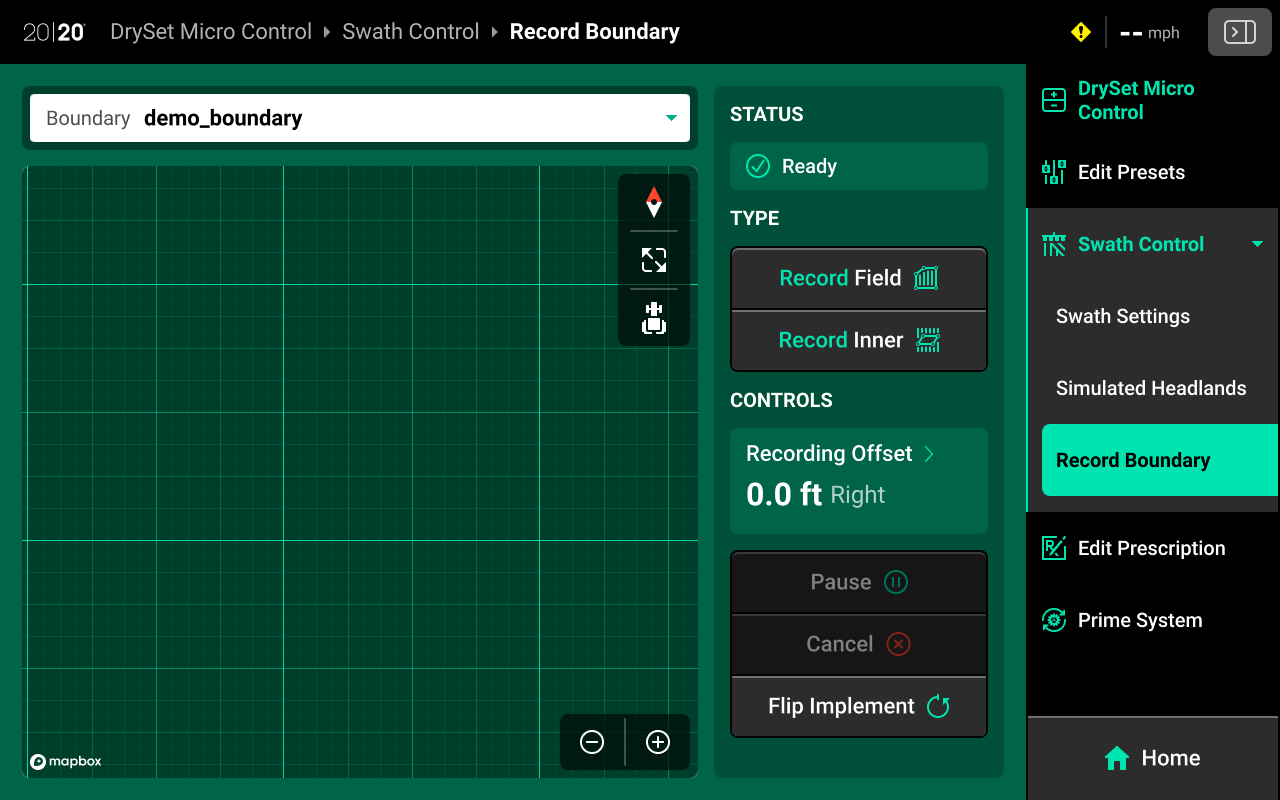Zoom out the map with minus
The height and width of the screenshot is (800, 1280).
coord(592,742)
